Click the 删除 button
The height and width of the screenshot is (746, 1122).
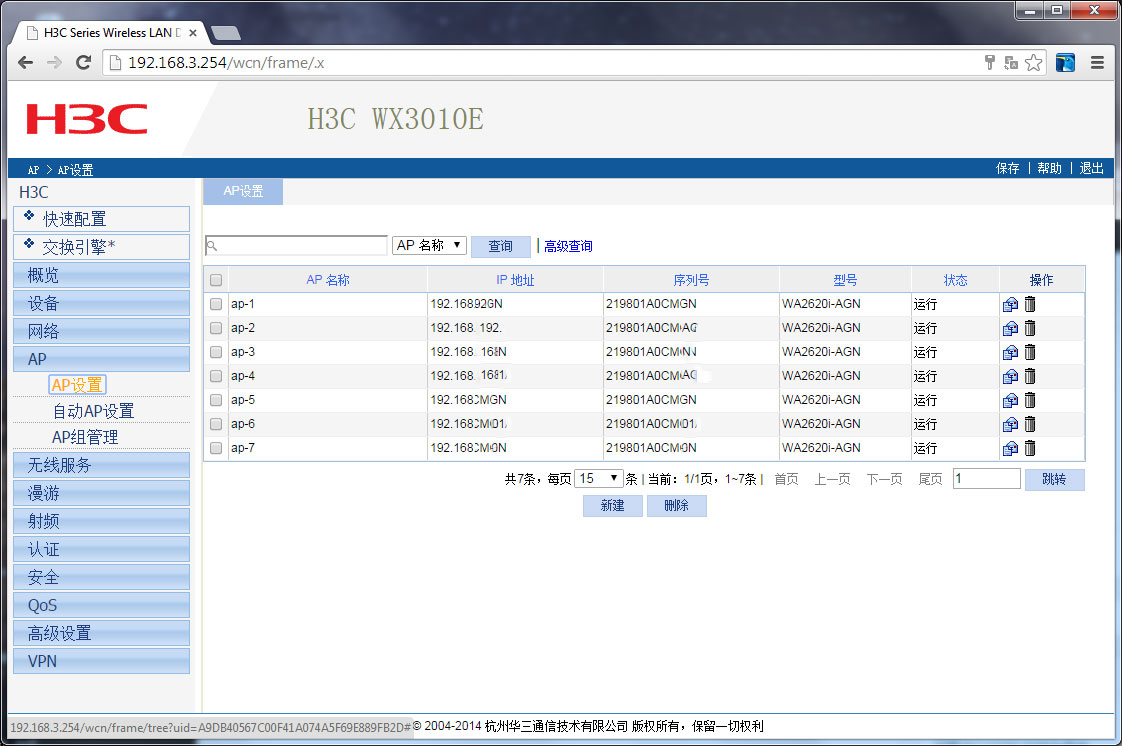(x=676, y=506)
